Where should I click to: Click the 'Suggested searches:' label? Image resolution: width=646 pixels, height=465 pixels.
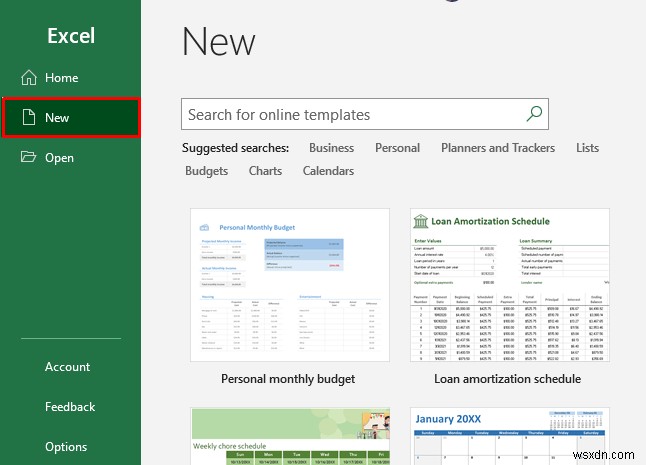pos(235,148)
